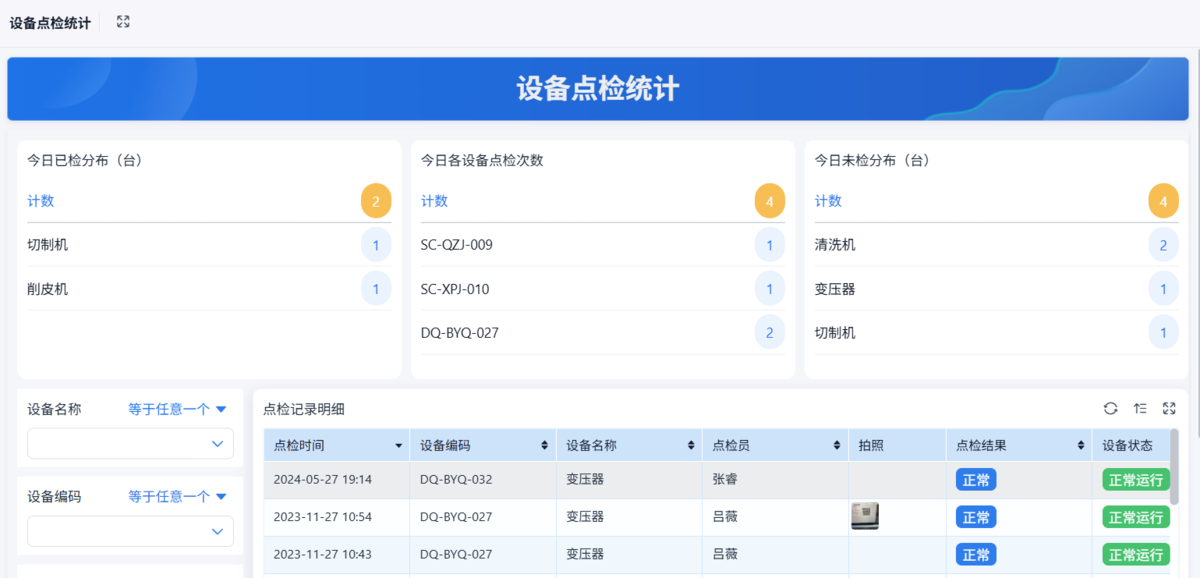Screen dimensions: 1200x578
Task: Maximize the 点检记录明细 panel
Action: 1169,408
